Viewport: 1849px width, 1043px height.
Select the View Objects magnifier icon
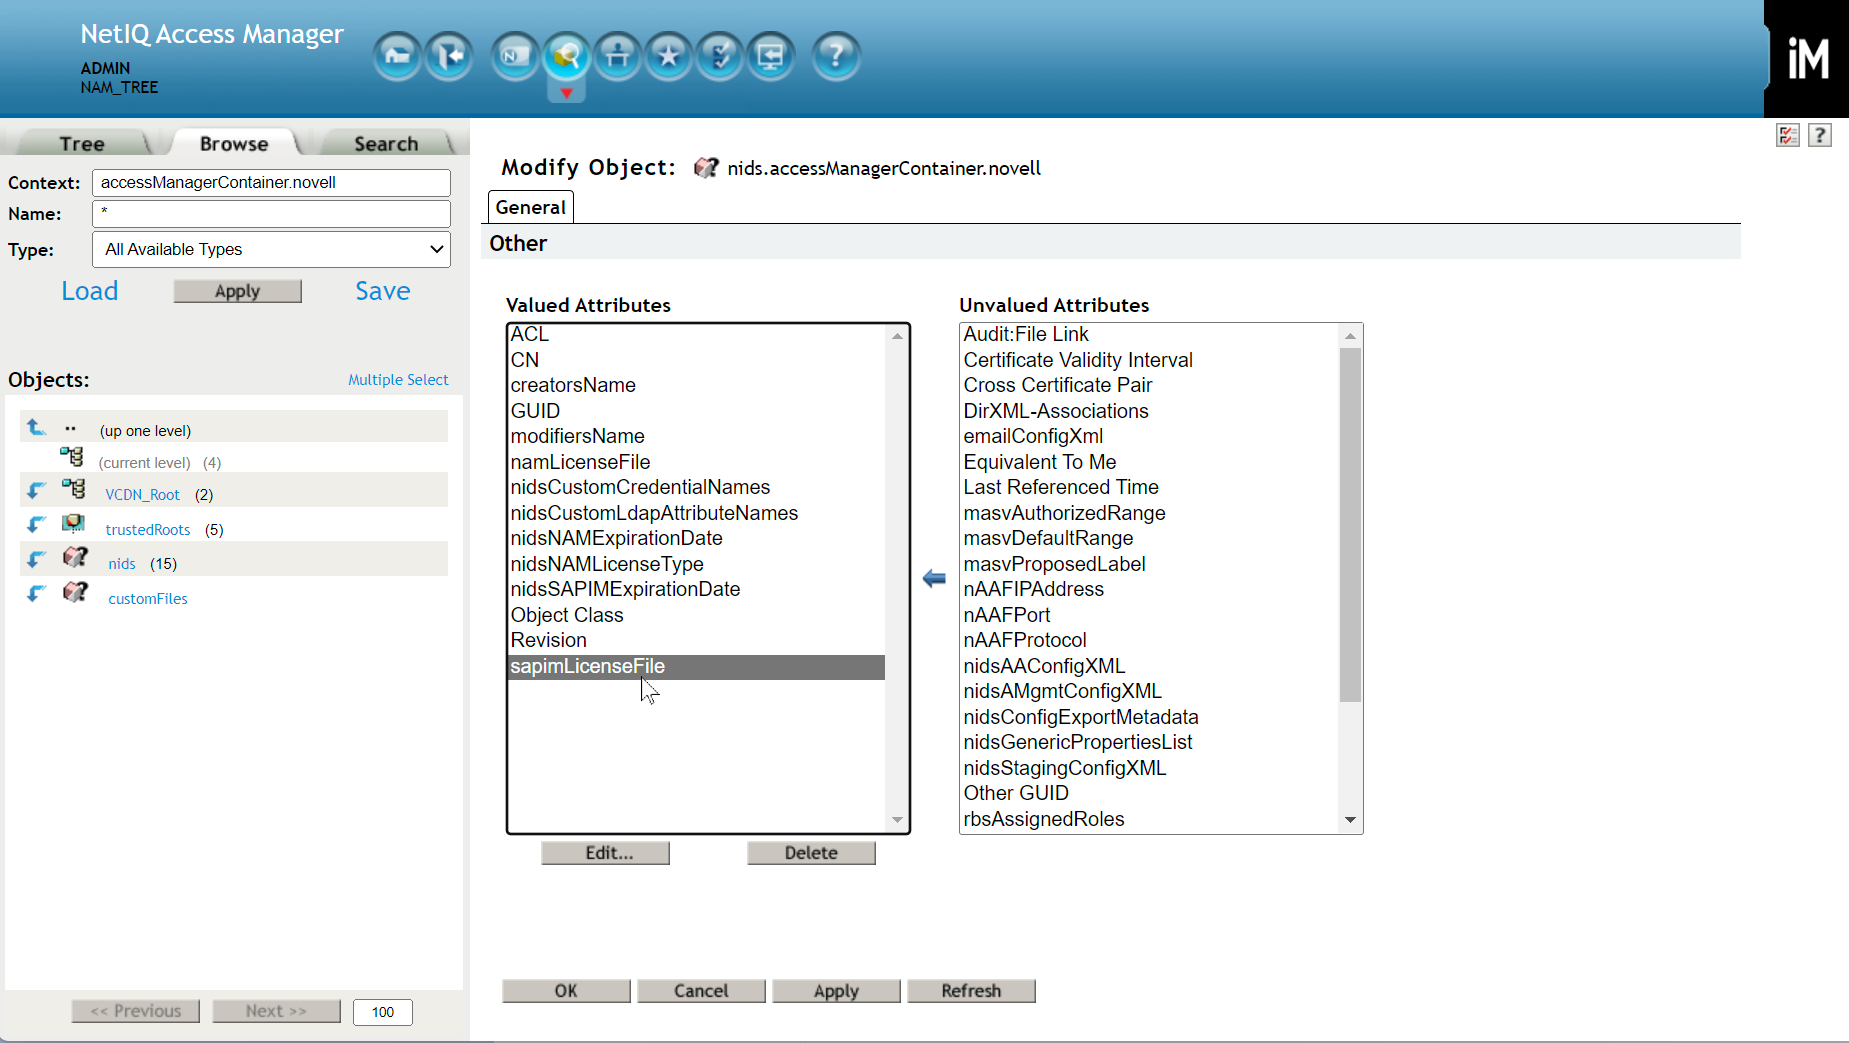566,56
